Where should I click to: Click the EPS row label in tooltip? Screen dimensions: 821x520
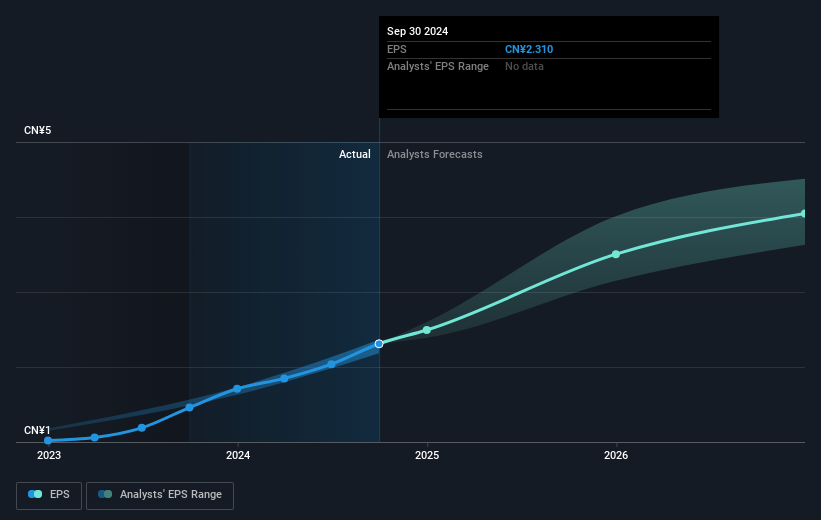click(x=396, y=49)
